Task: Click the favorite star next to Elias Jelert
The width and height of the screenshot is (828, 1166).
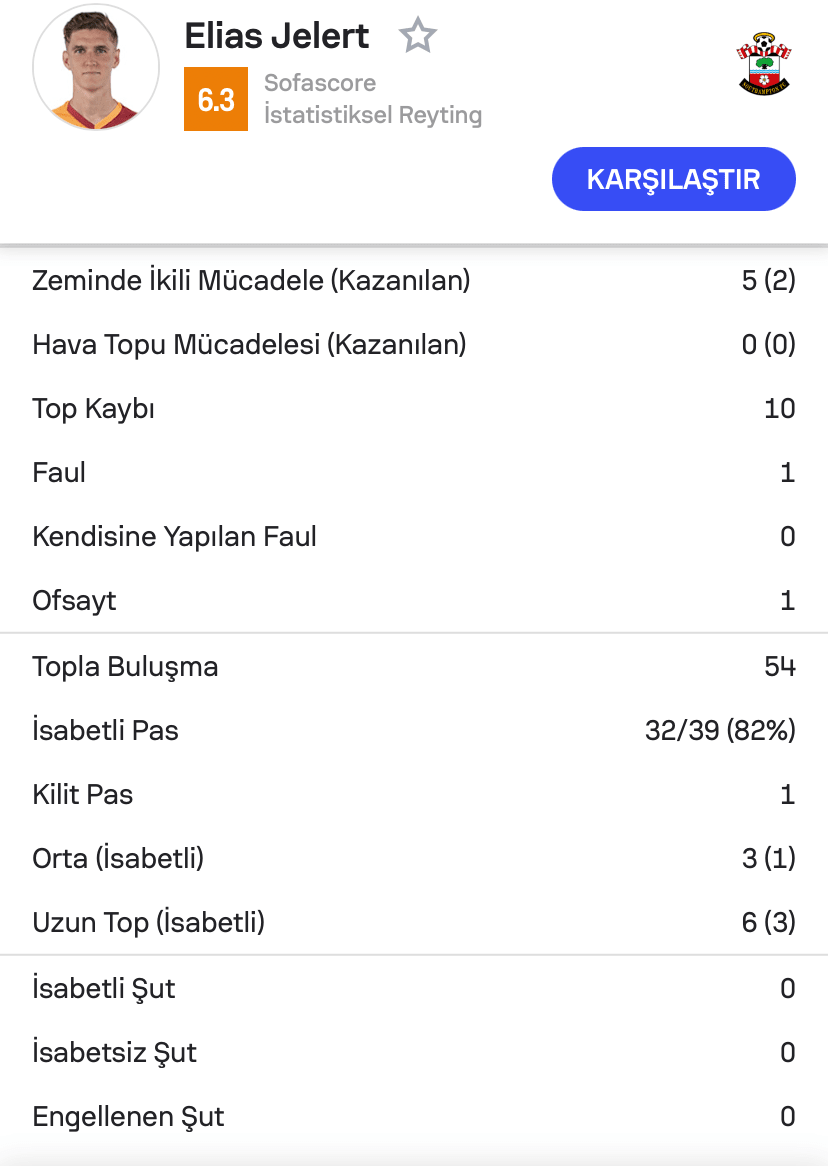Action: (x=417, y=37)
